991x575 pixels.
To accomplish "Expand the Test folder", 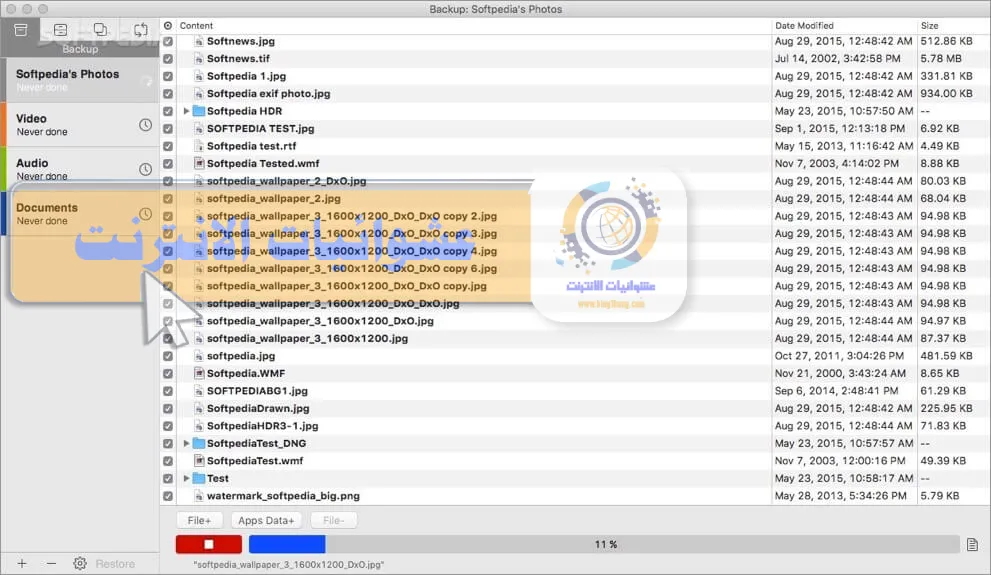I will coord(186,478).
